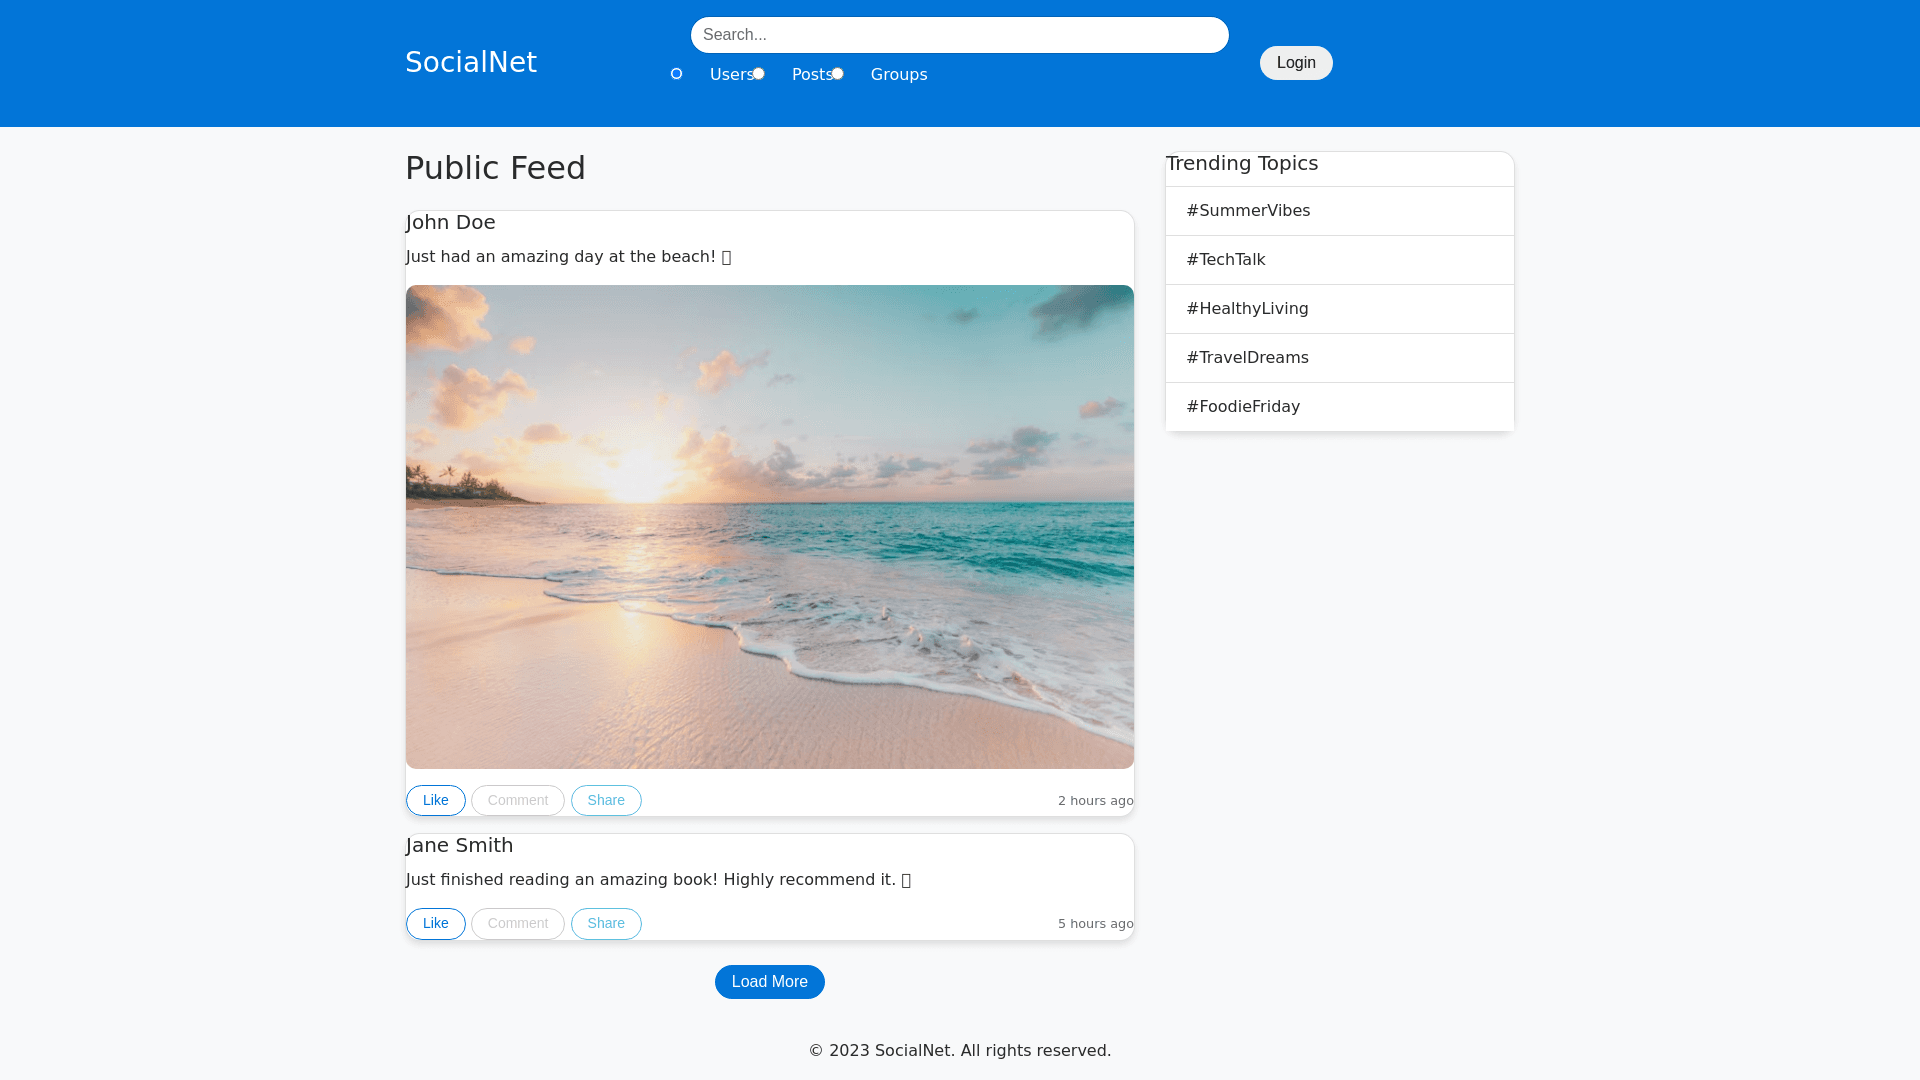
Task: Comment on John Doe's beach post
Action: click(x=517, y=800)
